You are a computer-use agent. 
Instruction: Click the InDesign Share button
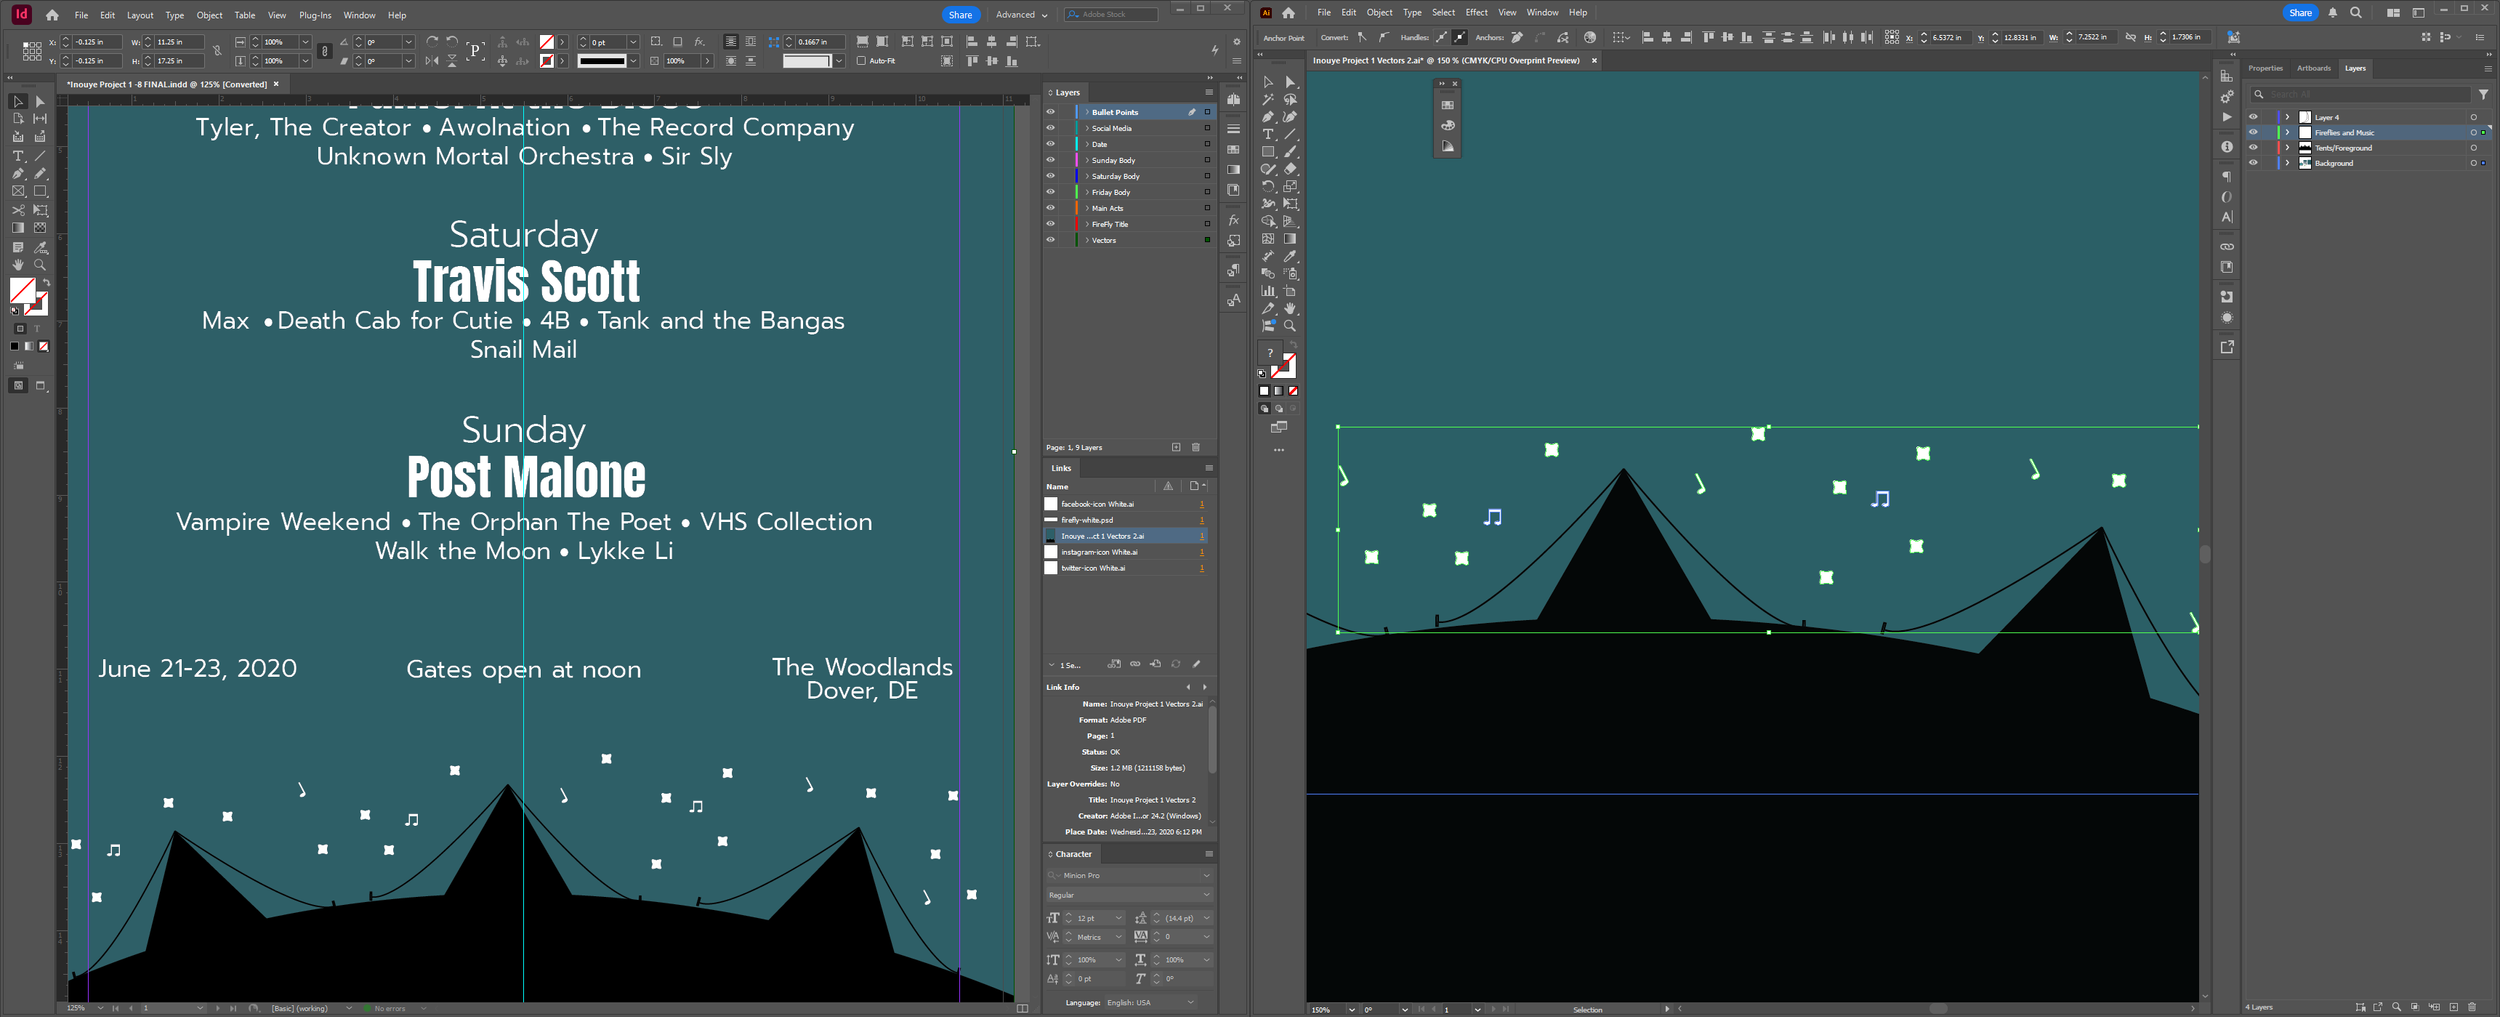tap(960, 15)
